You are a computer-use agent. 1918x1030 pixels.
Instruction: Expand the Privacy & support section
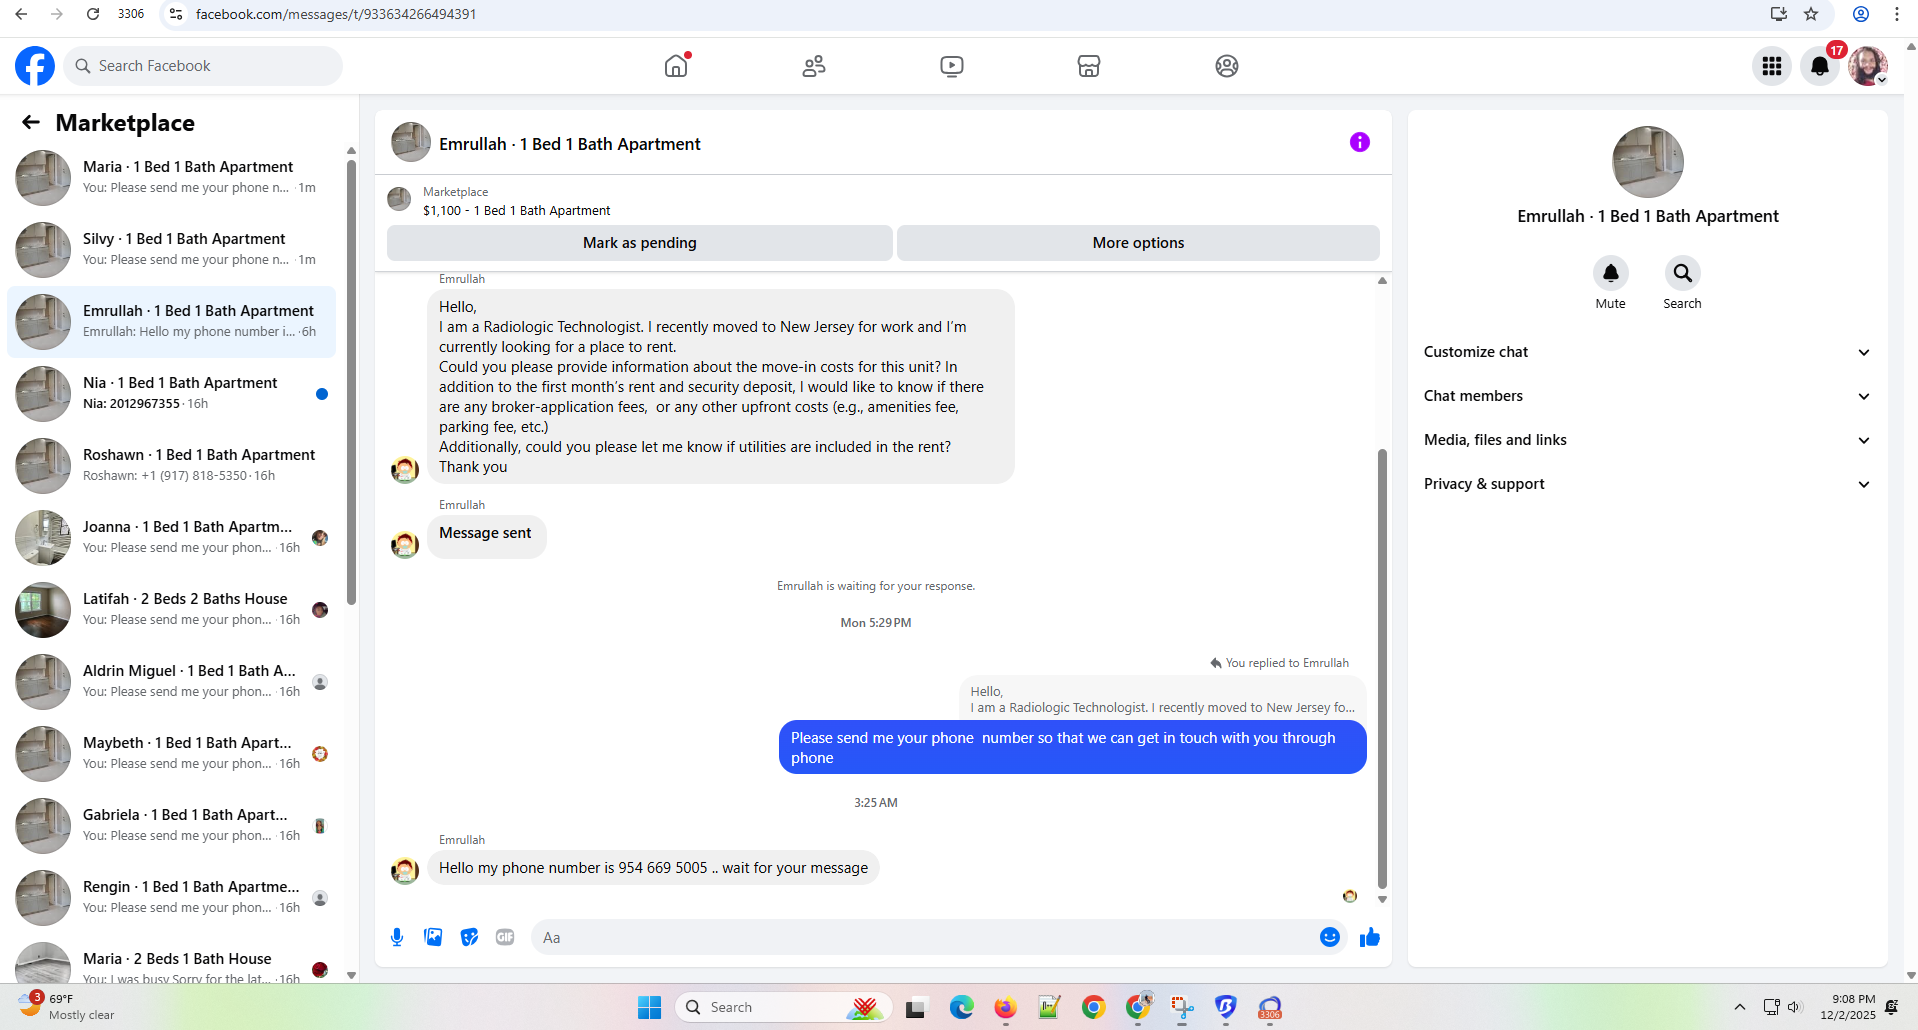[x=1647, y=484]
